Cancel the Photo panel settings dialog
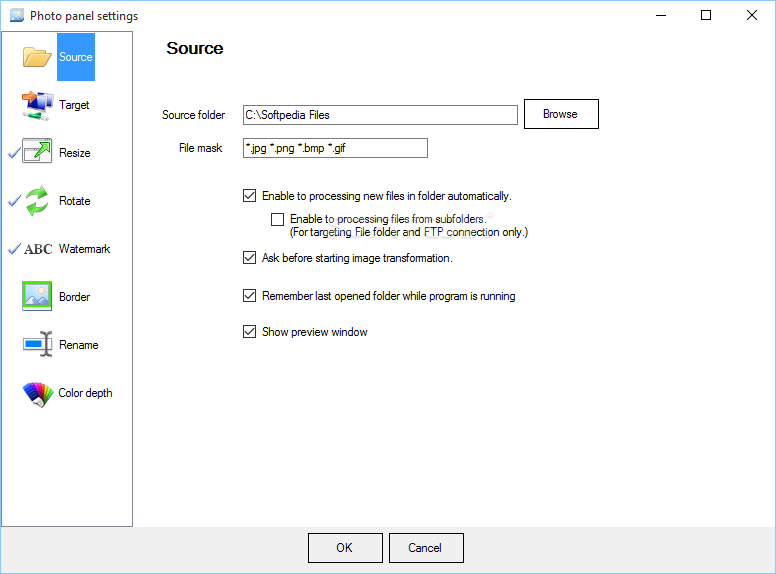 426,548
